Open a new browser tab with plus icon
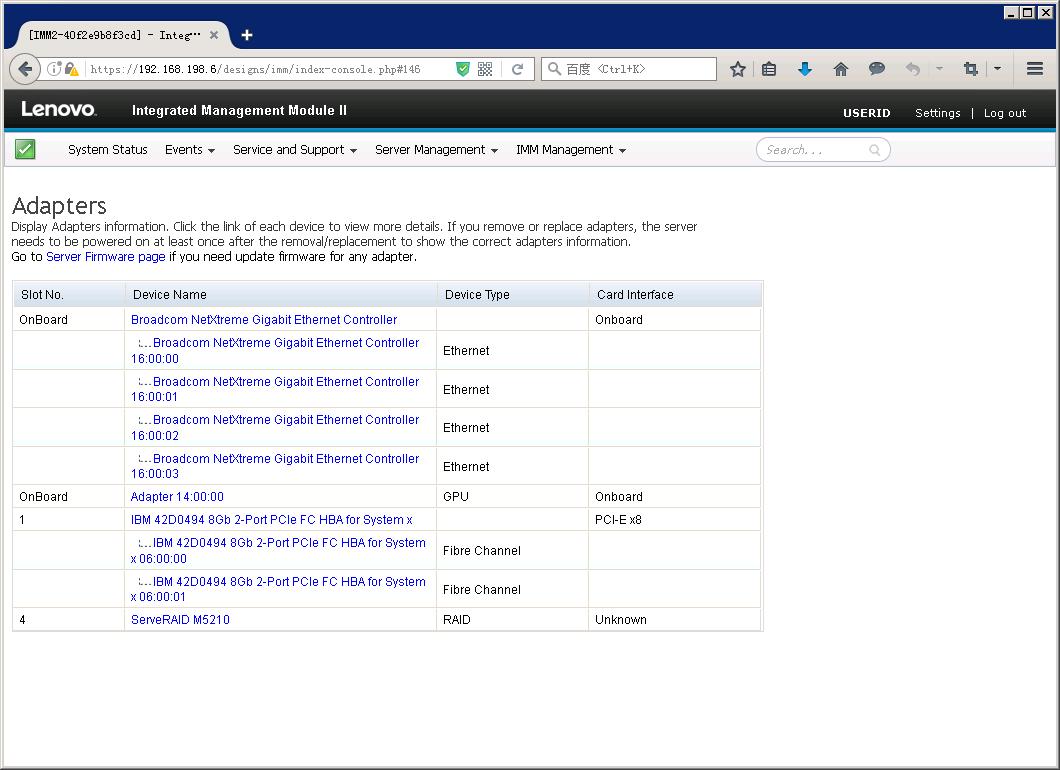 247,35
